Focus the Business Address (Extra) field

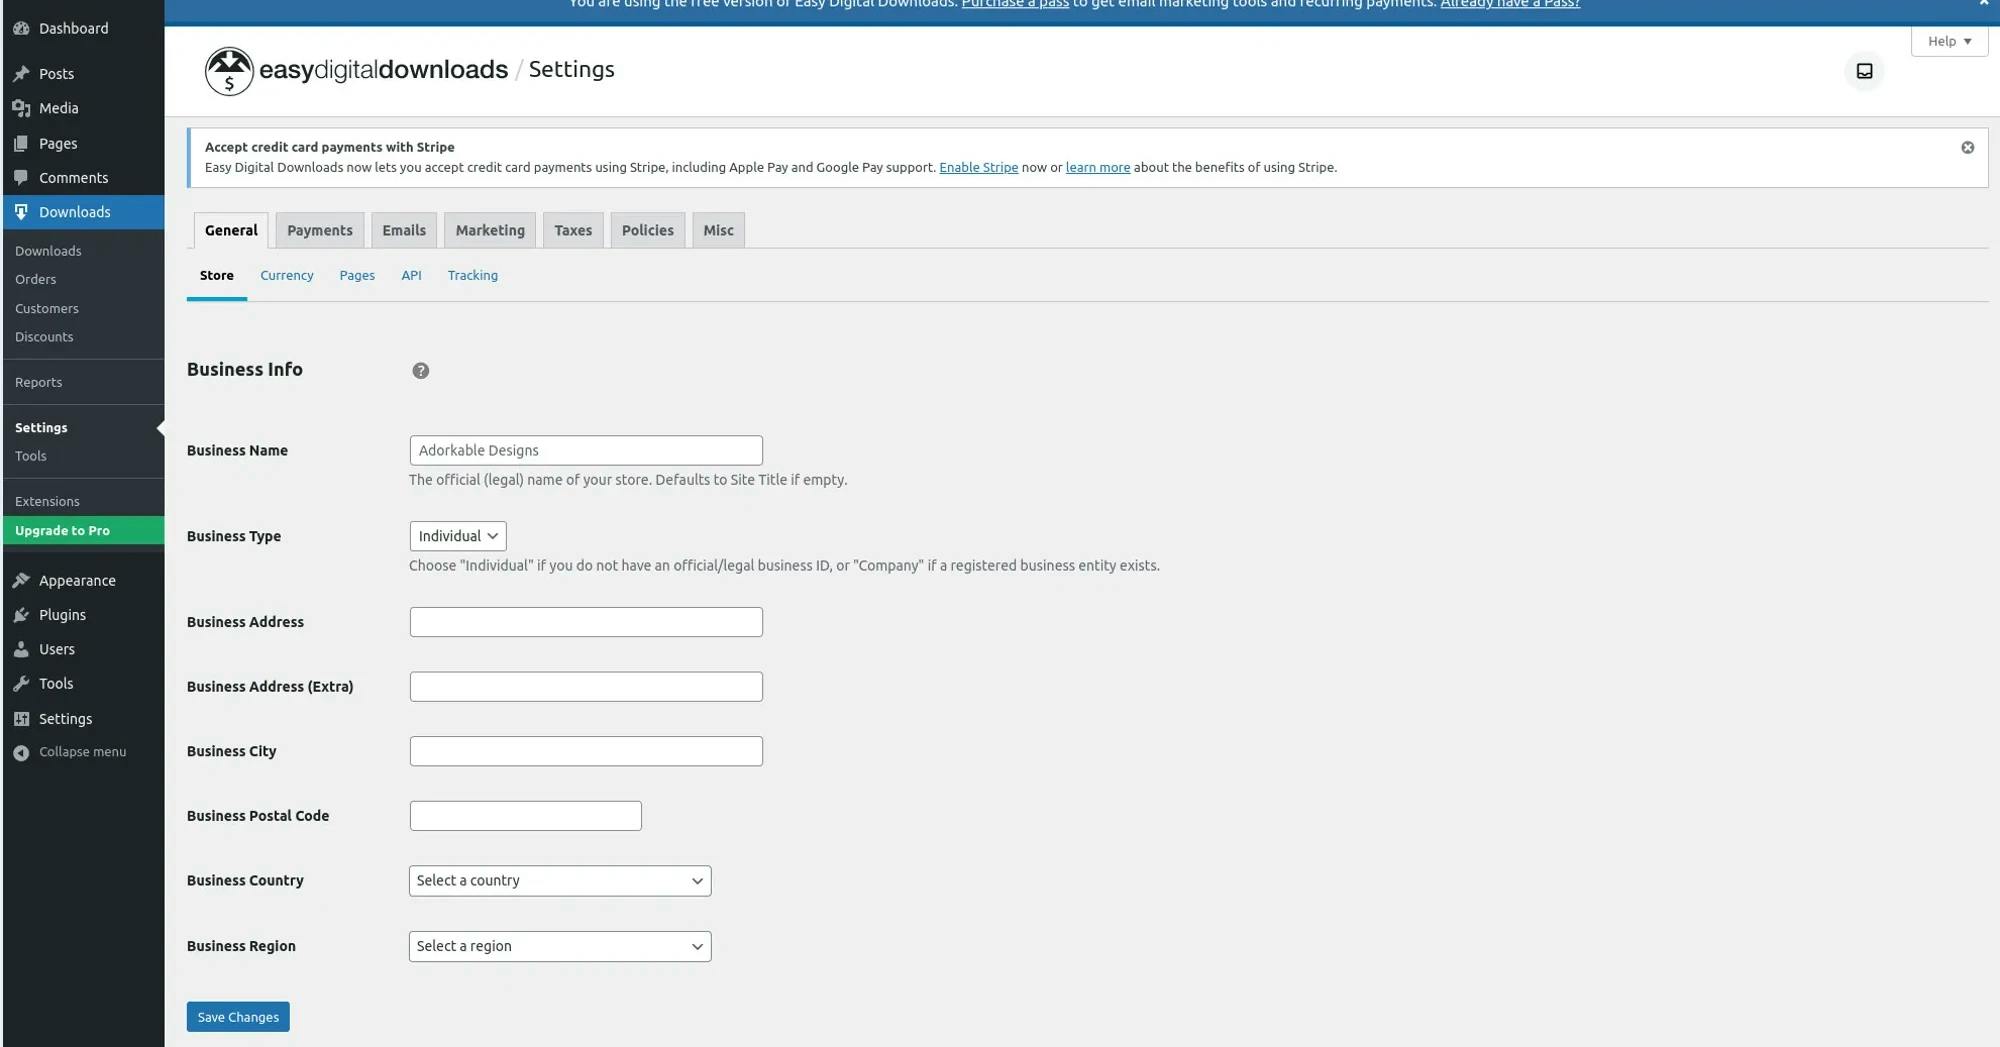point(586,686)
